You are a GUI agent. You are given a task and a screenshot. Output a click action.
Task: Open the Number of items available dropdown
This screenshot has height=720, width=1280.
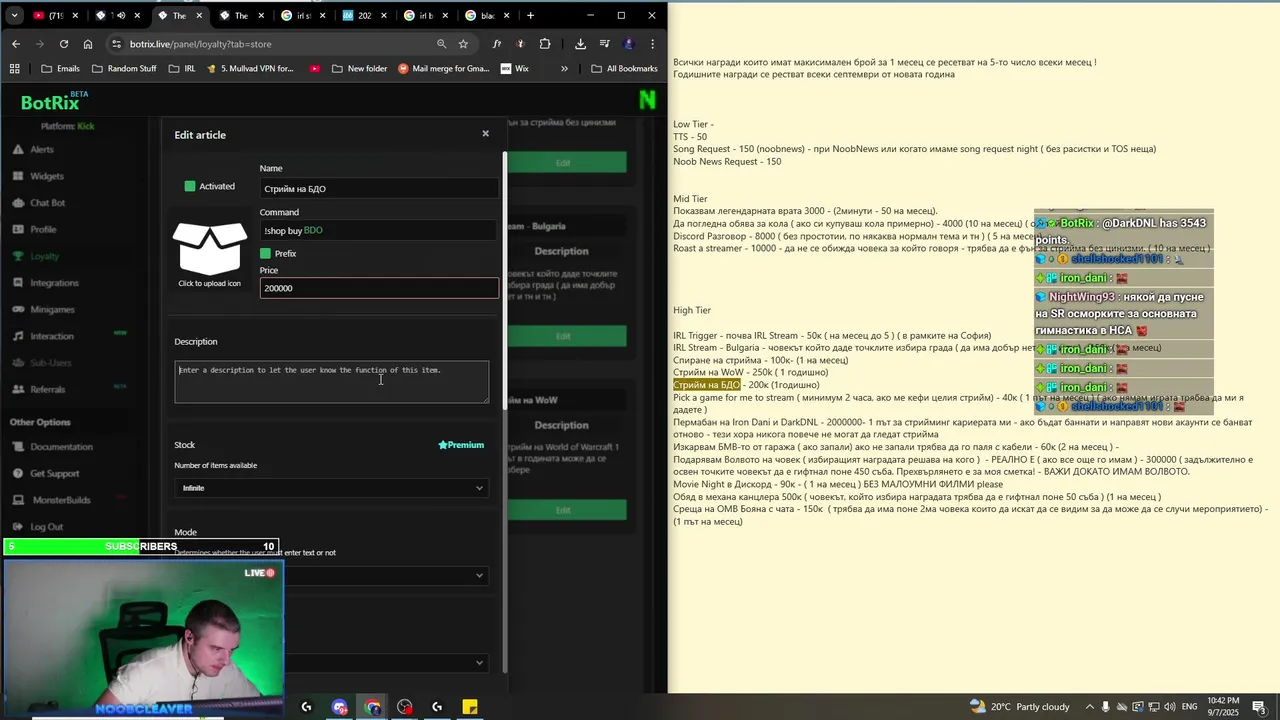[x=332, y=488]
